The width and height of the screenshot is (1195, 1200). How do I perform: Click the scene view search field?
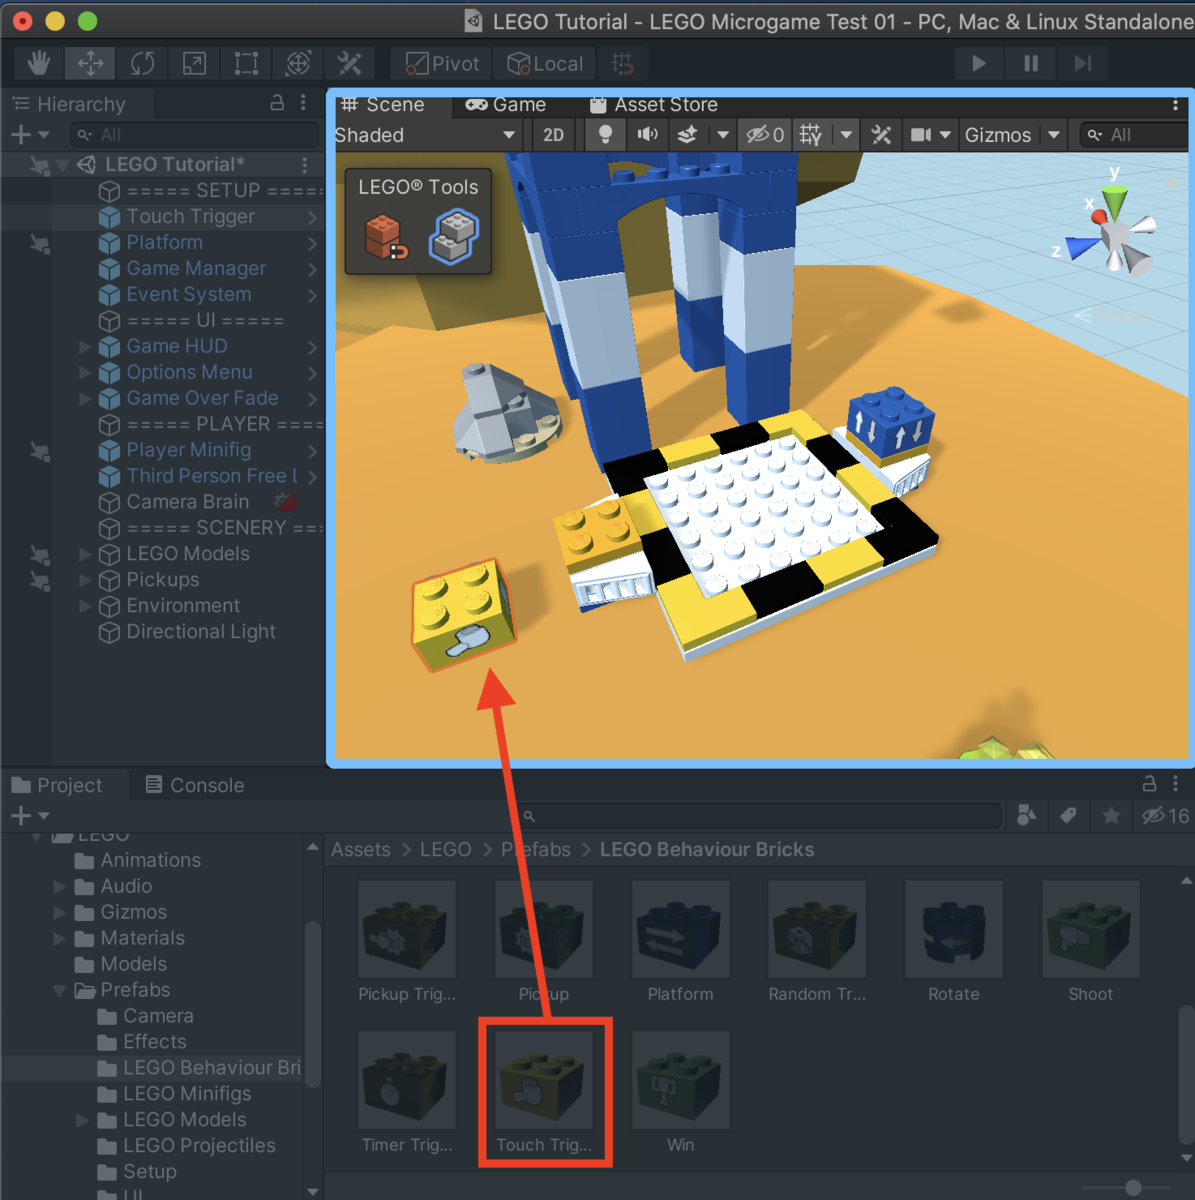click(1135, 135)
